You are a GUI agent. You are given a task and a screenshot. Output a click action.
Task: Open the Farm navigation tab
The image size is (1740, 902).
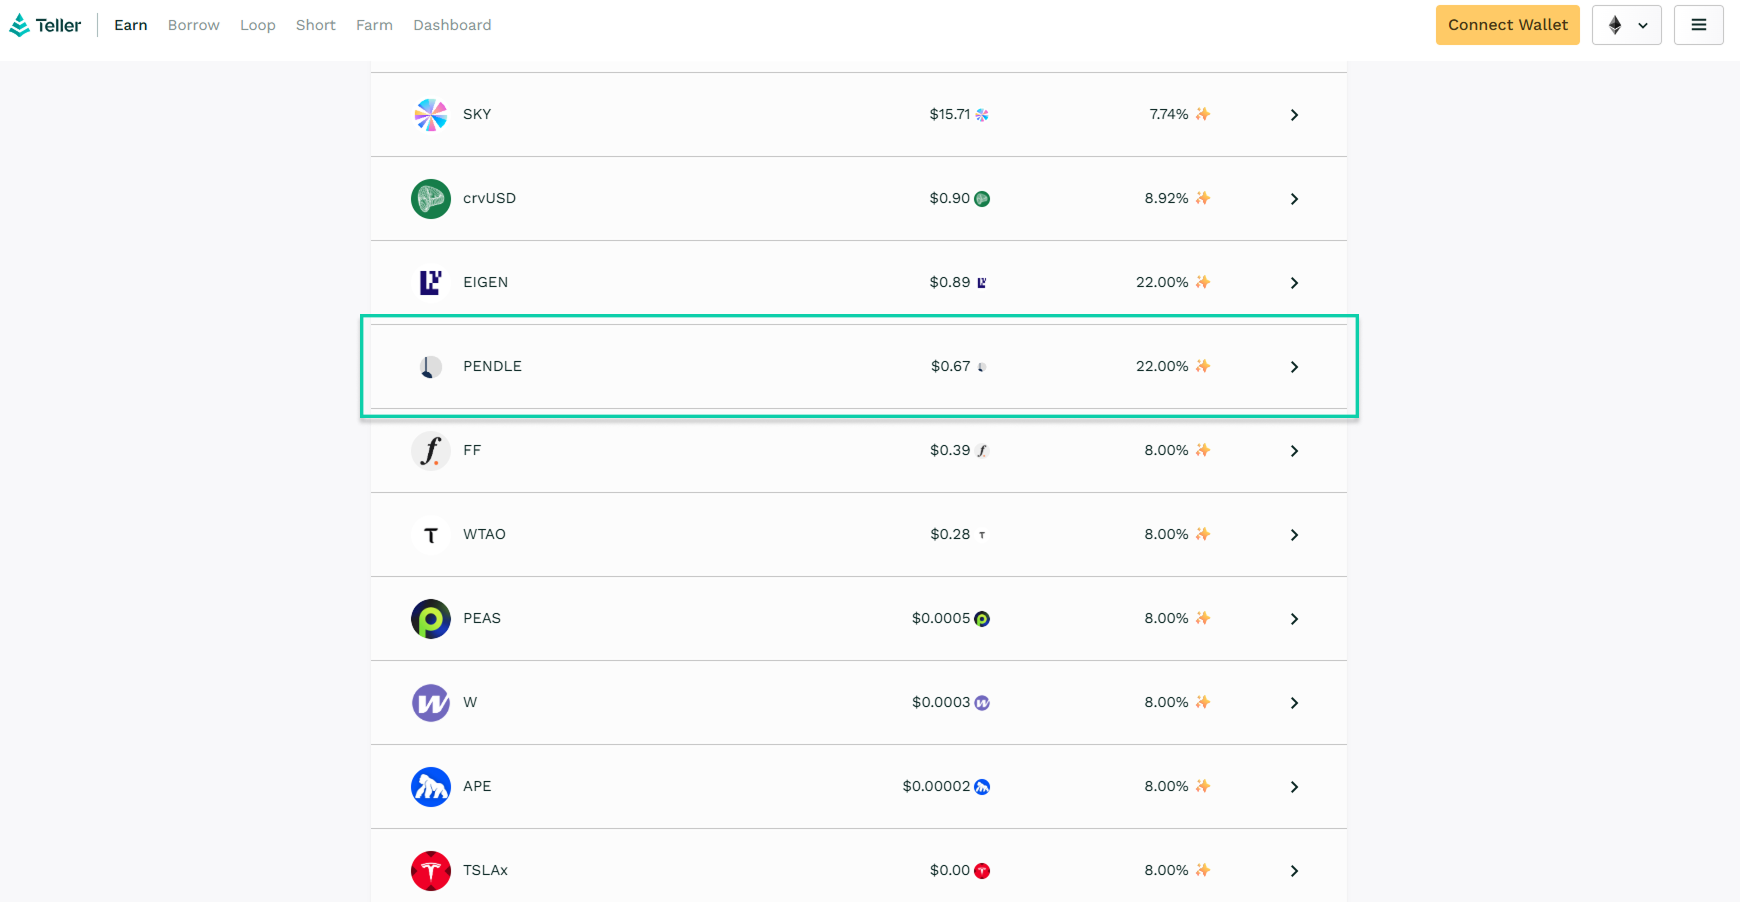374,25
